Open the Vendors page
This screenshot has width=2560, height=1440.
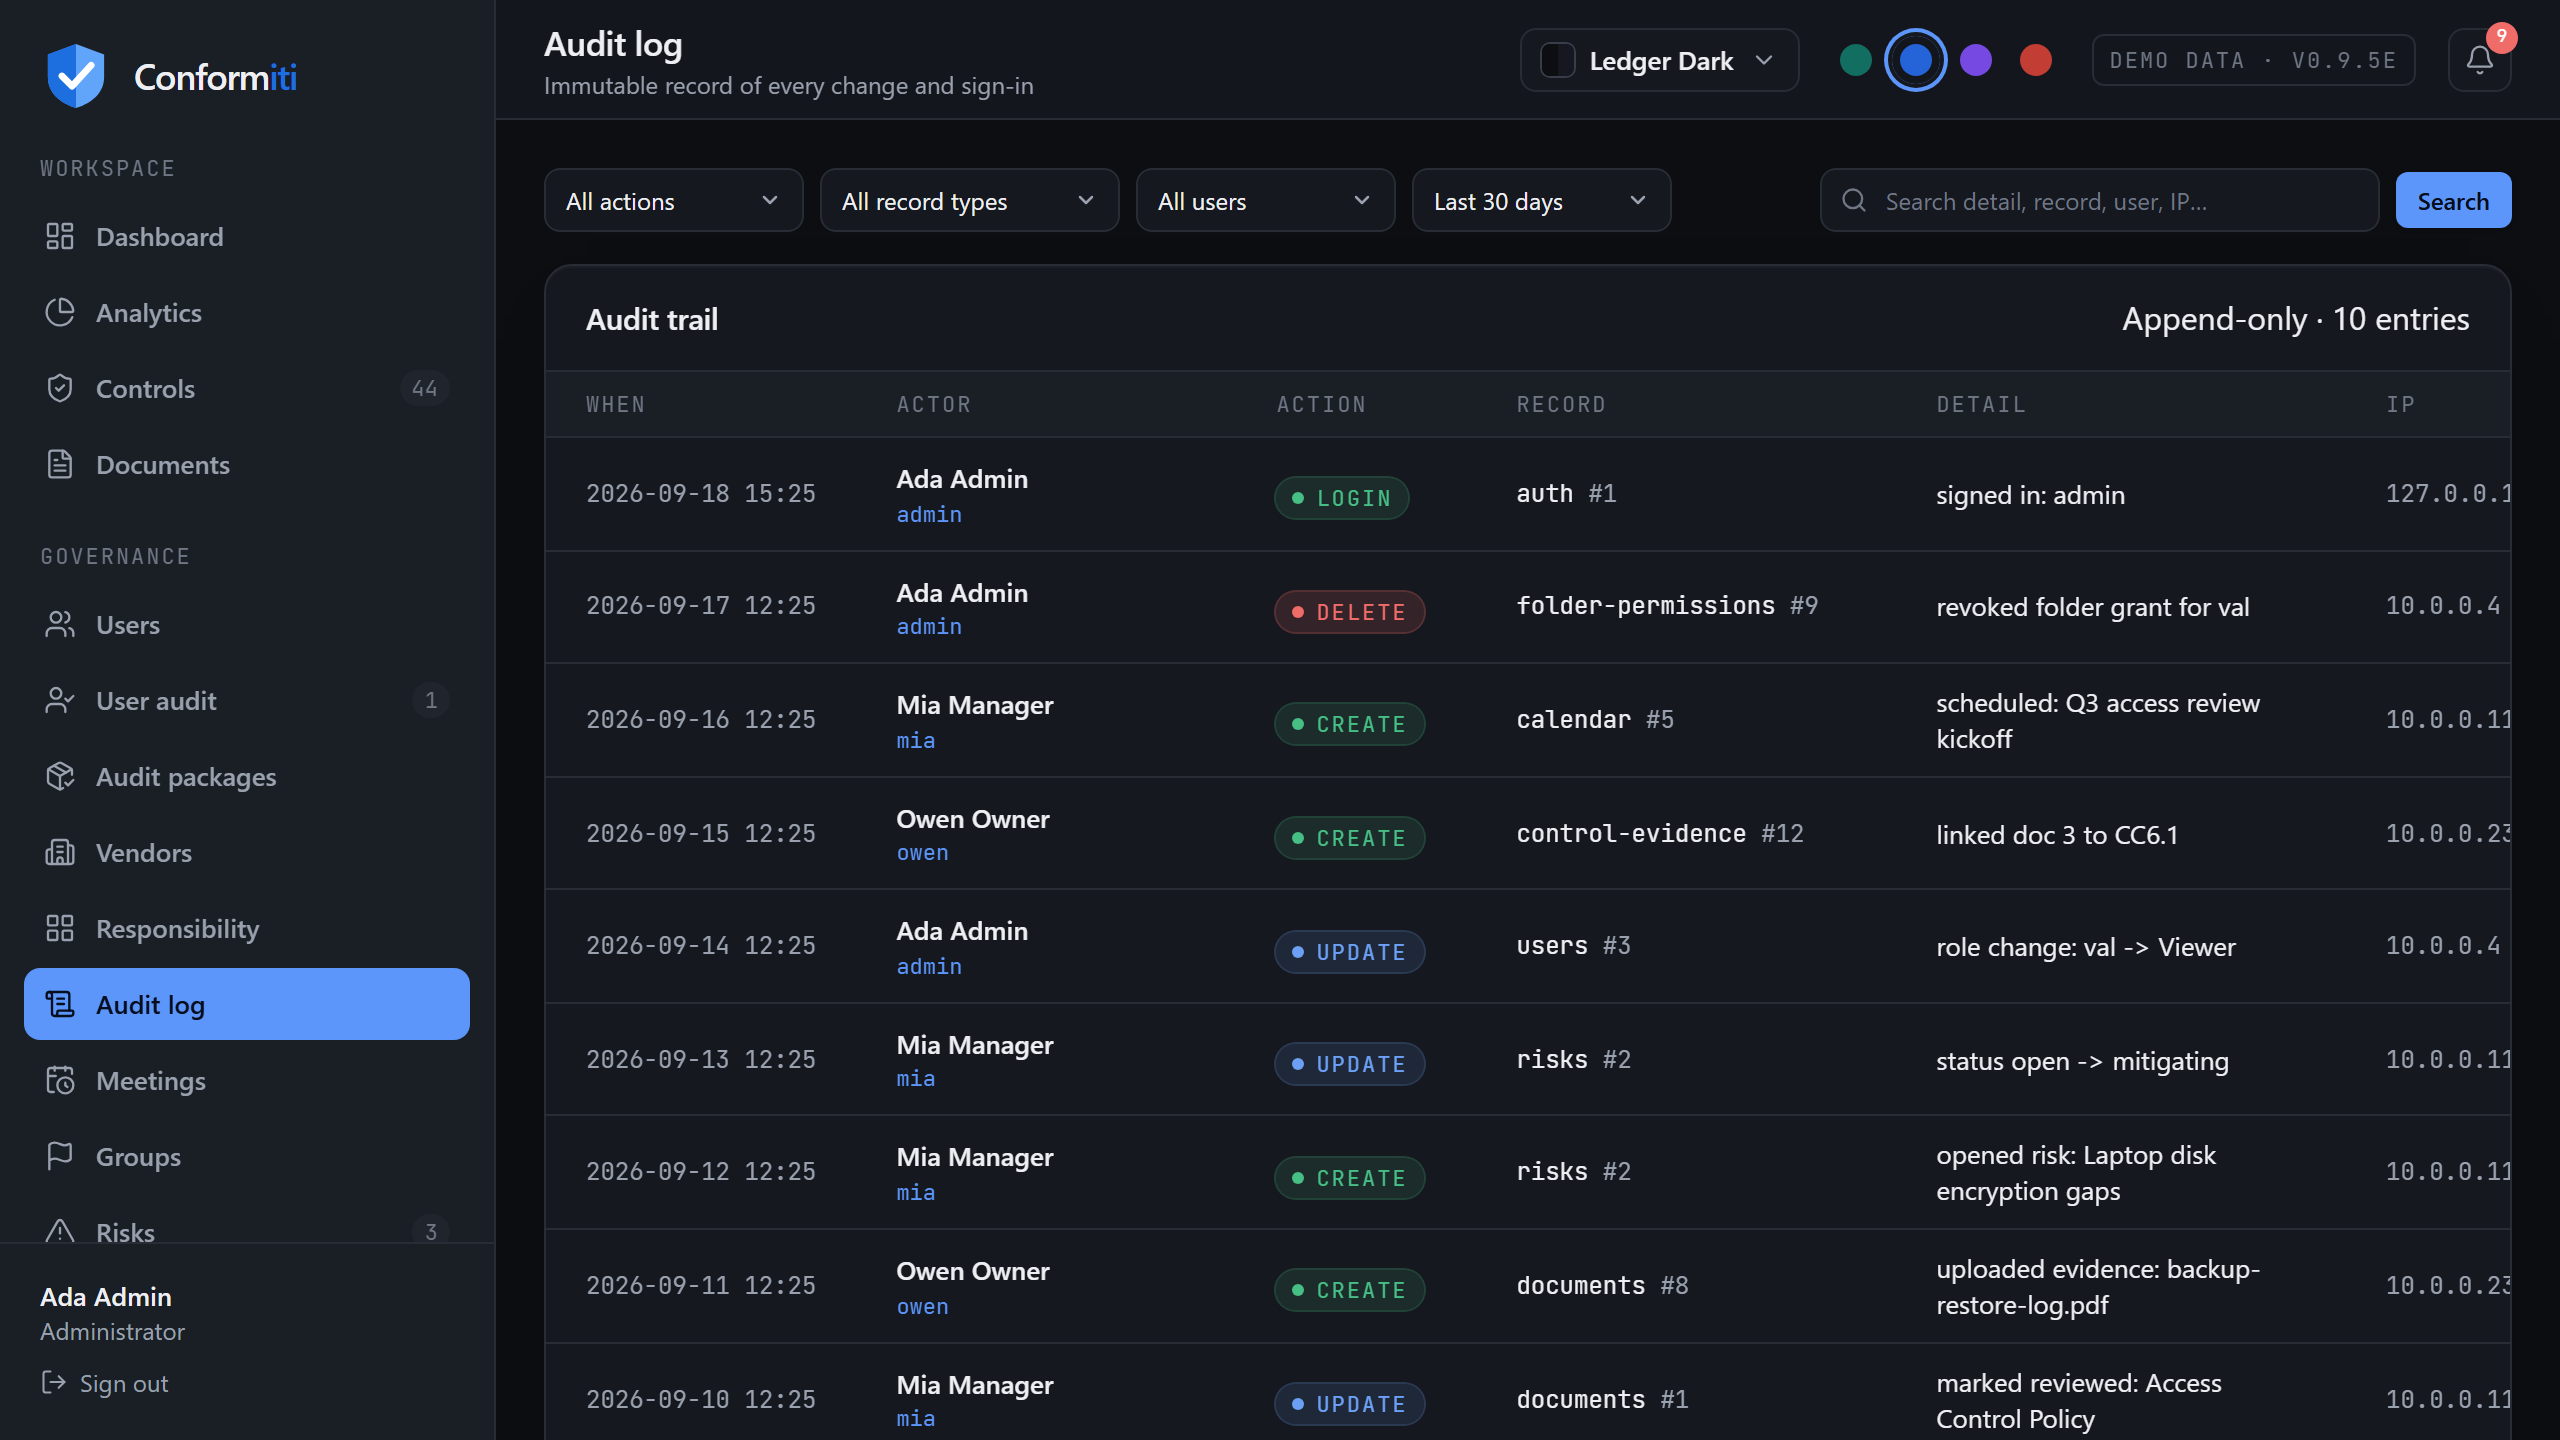click(247, 852)
